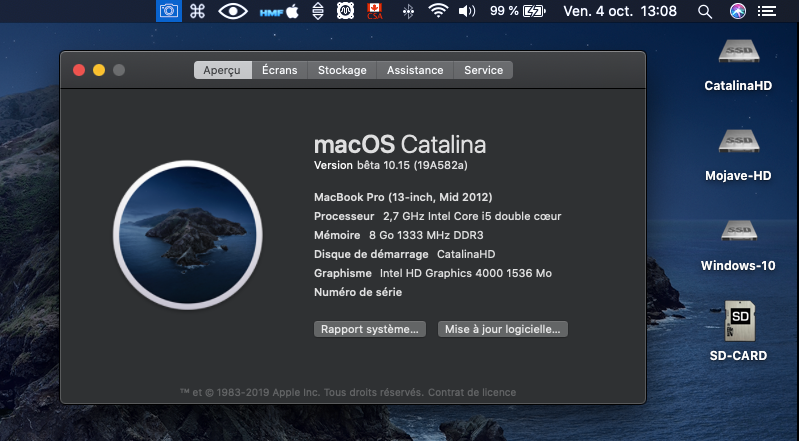The width and height of the screenshot is (799, 441).
Task: Click the Mise à jour logicielle... button
Action: (x=503, y=329)
